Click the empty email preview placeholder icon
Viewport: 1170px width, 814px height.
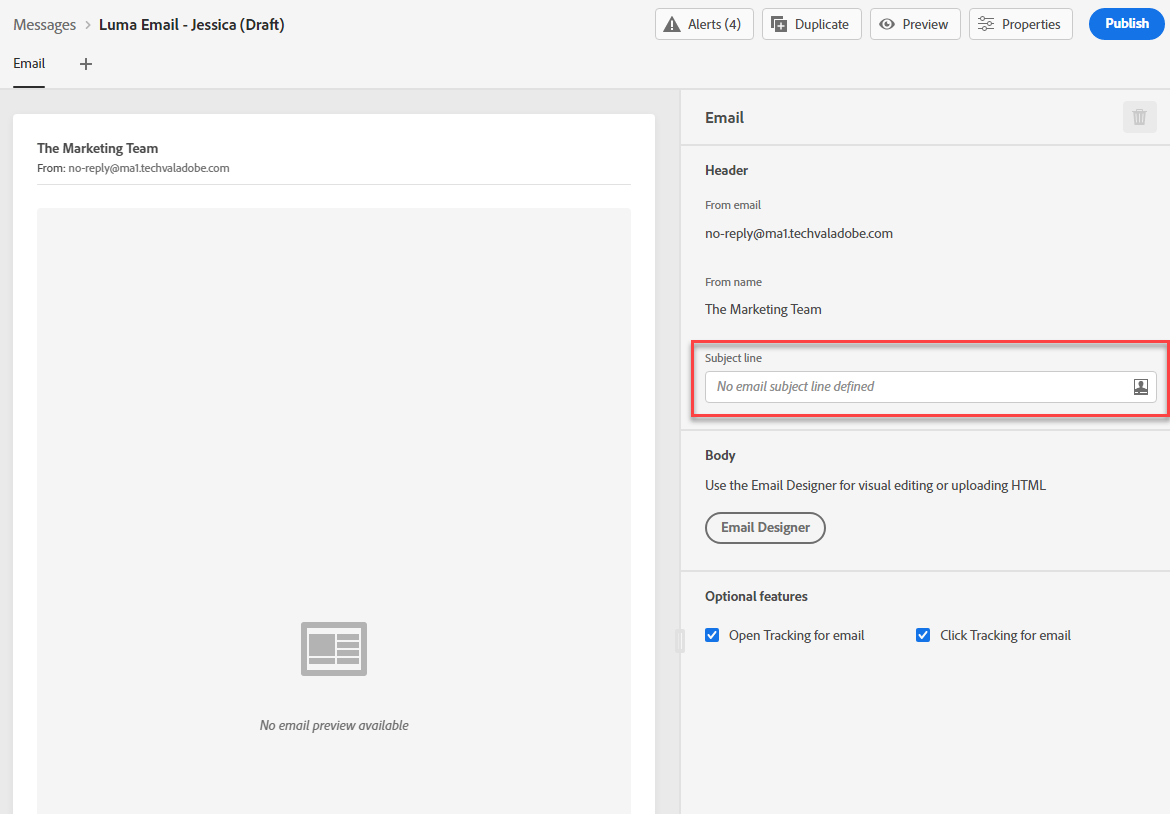(334, 648)
